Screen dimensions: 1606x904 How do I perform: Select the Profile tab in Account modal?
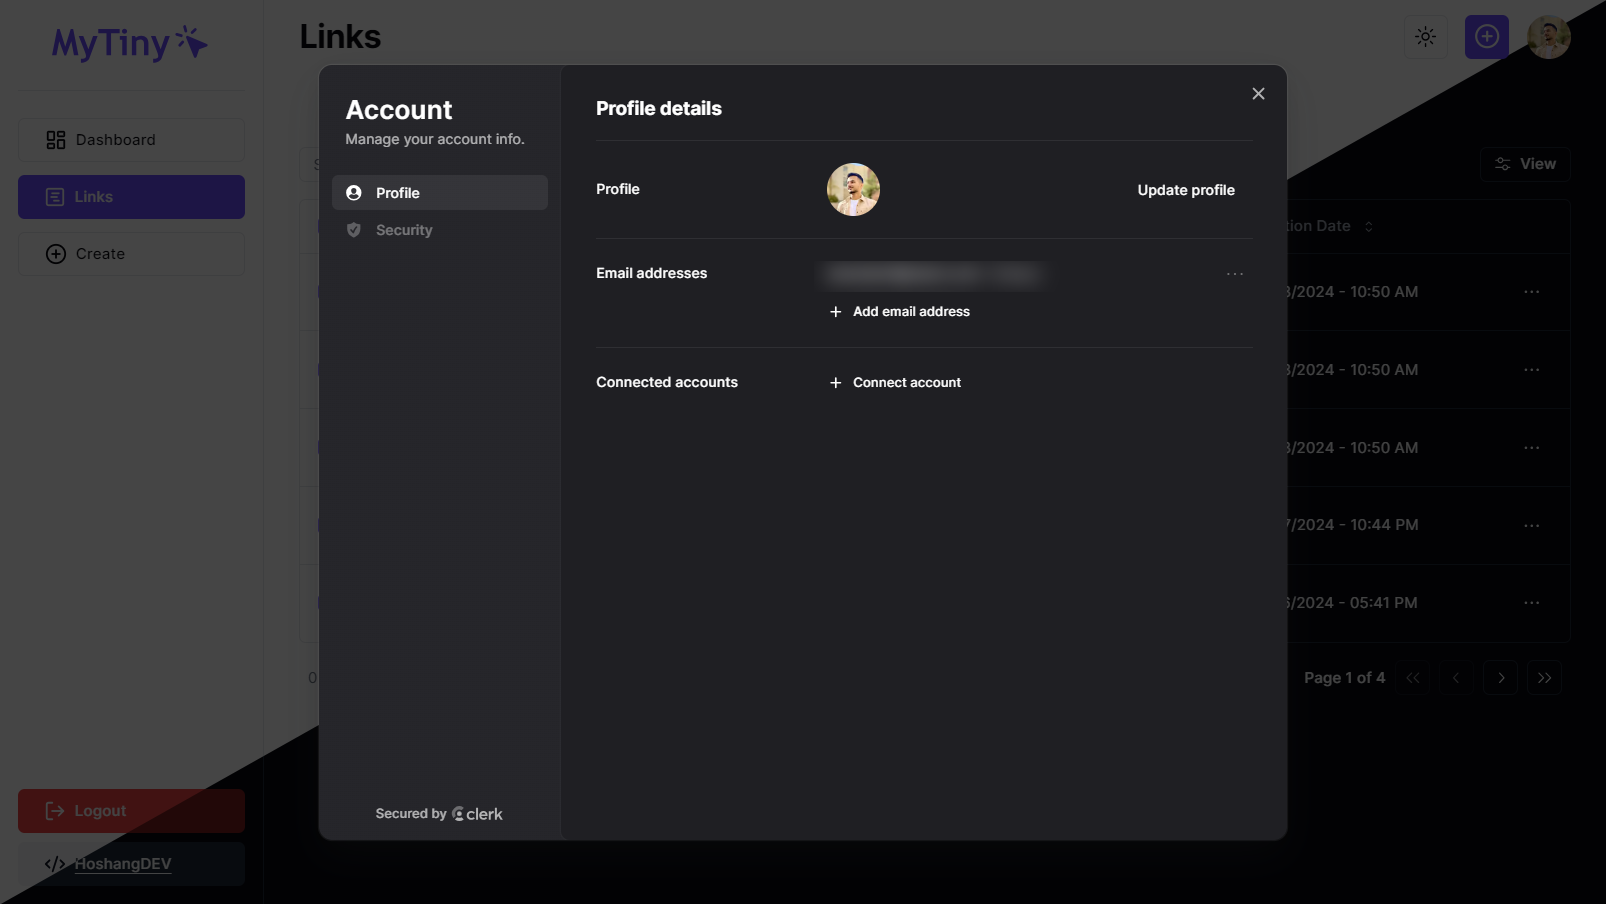pyautogui.click(x=398, y=192)
